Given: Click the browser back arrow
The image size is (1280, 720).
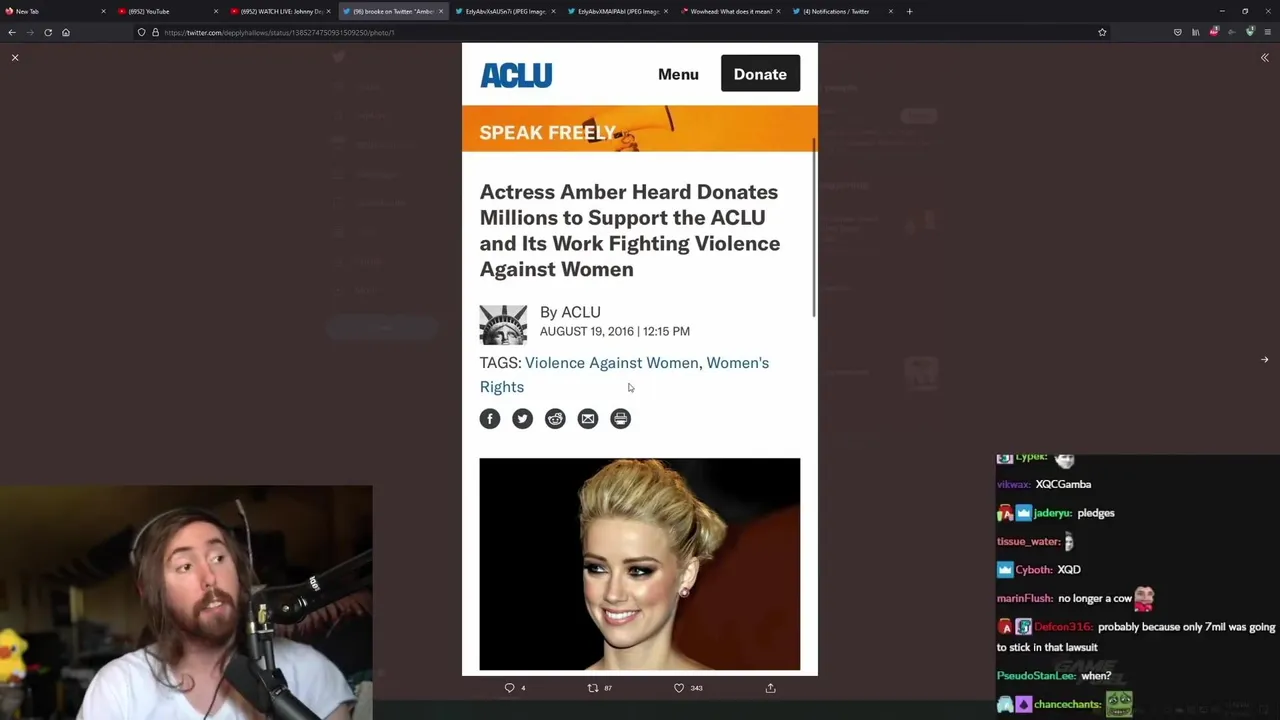Looking at the screenshot, I should click(12, 32).
